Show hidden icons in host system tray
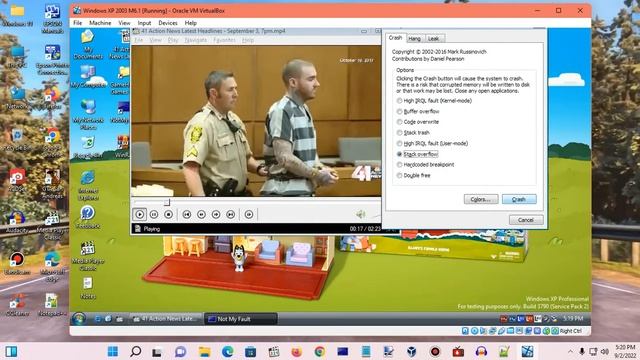 tap(570, 351)
